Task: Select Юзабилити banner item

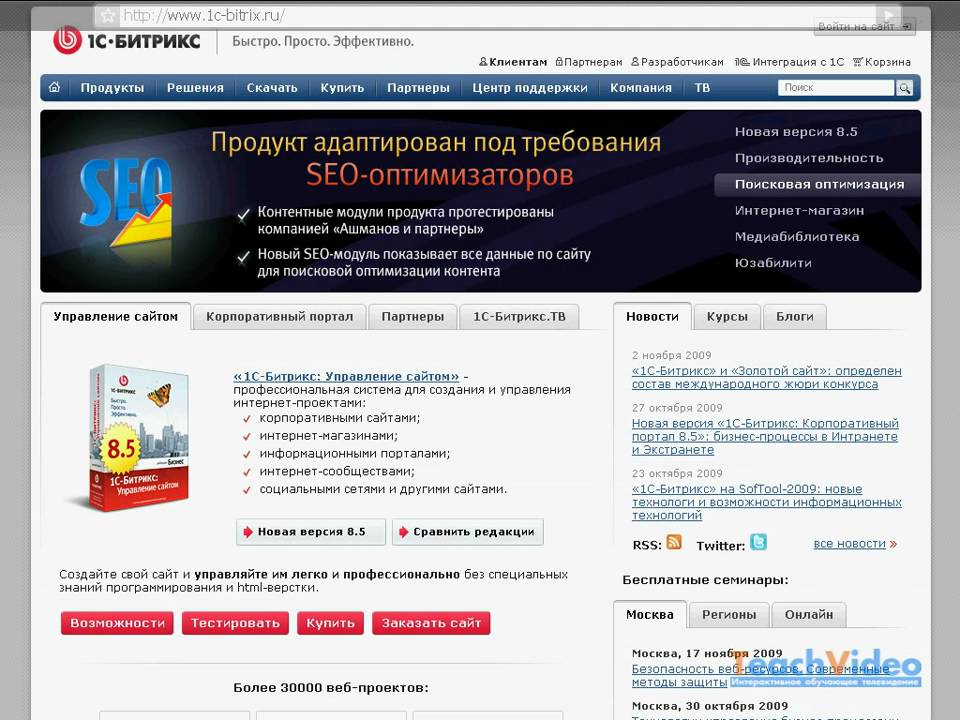Action: [x=773, y=263]
